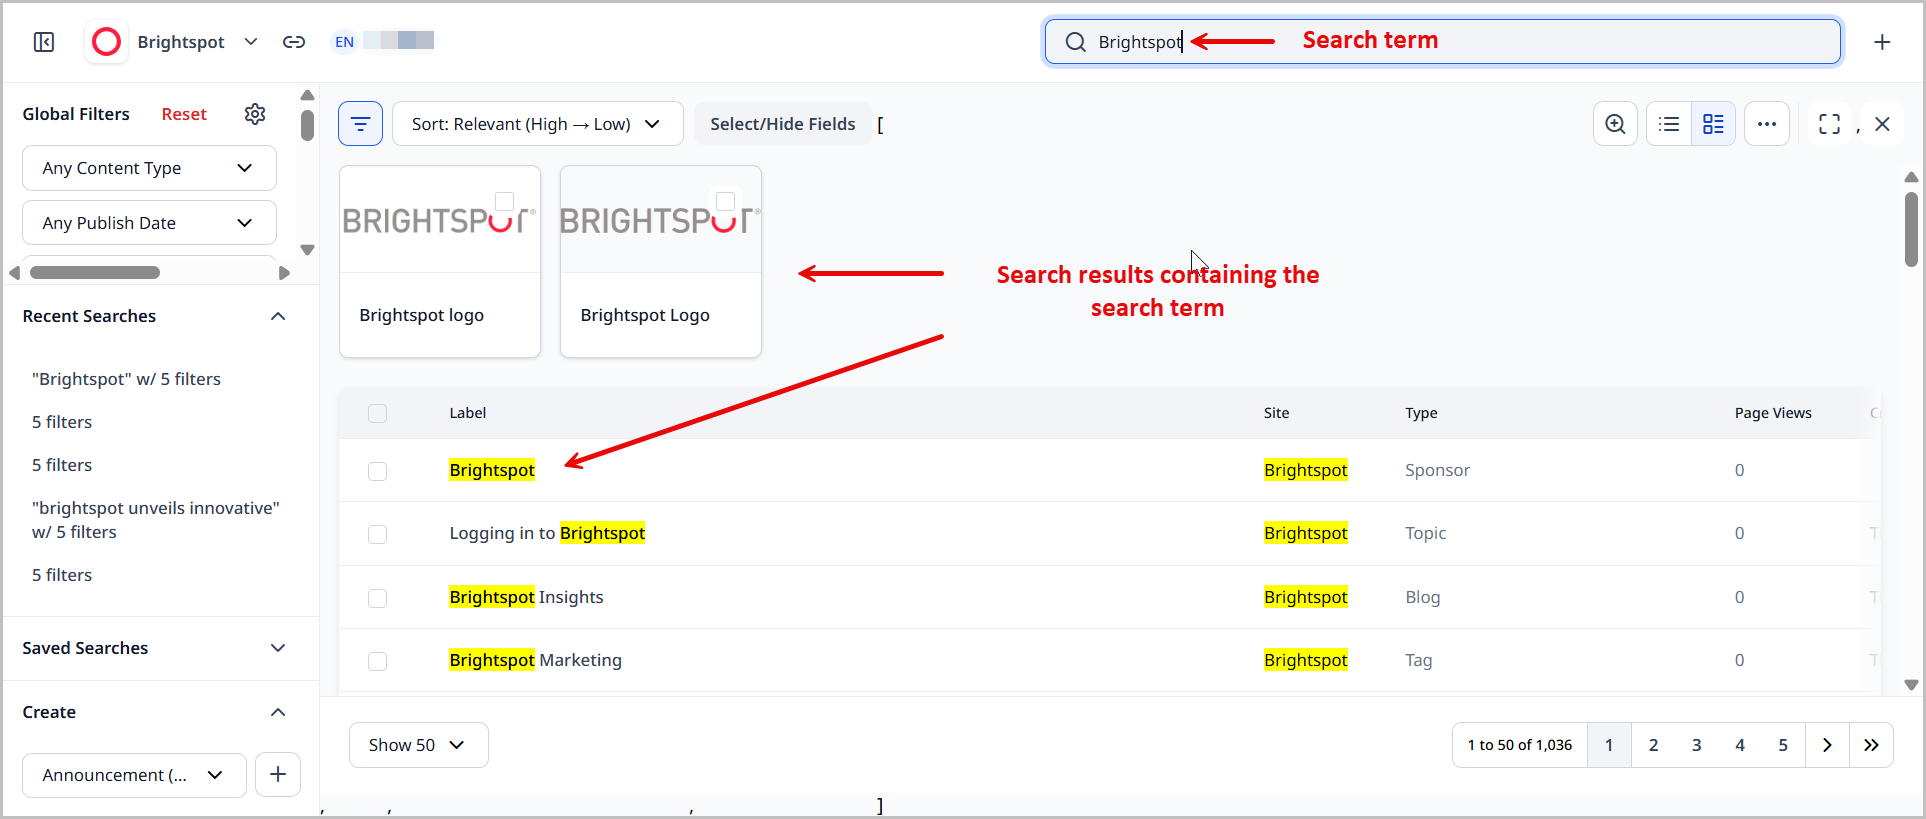Click sidebar horizontal scroll right arrow

coord(284,273)
